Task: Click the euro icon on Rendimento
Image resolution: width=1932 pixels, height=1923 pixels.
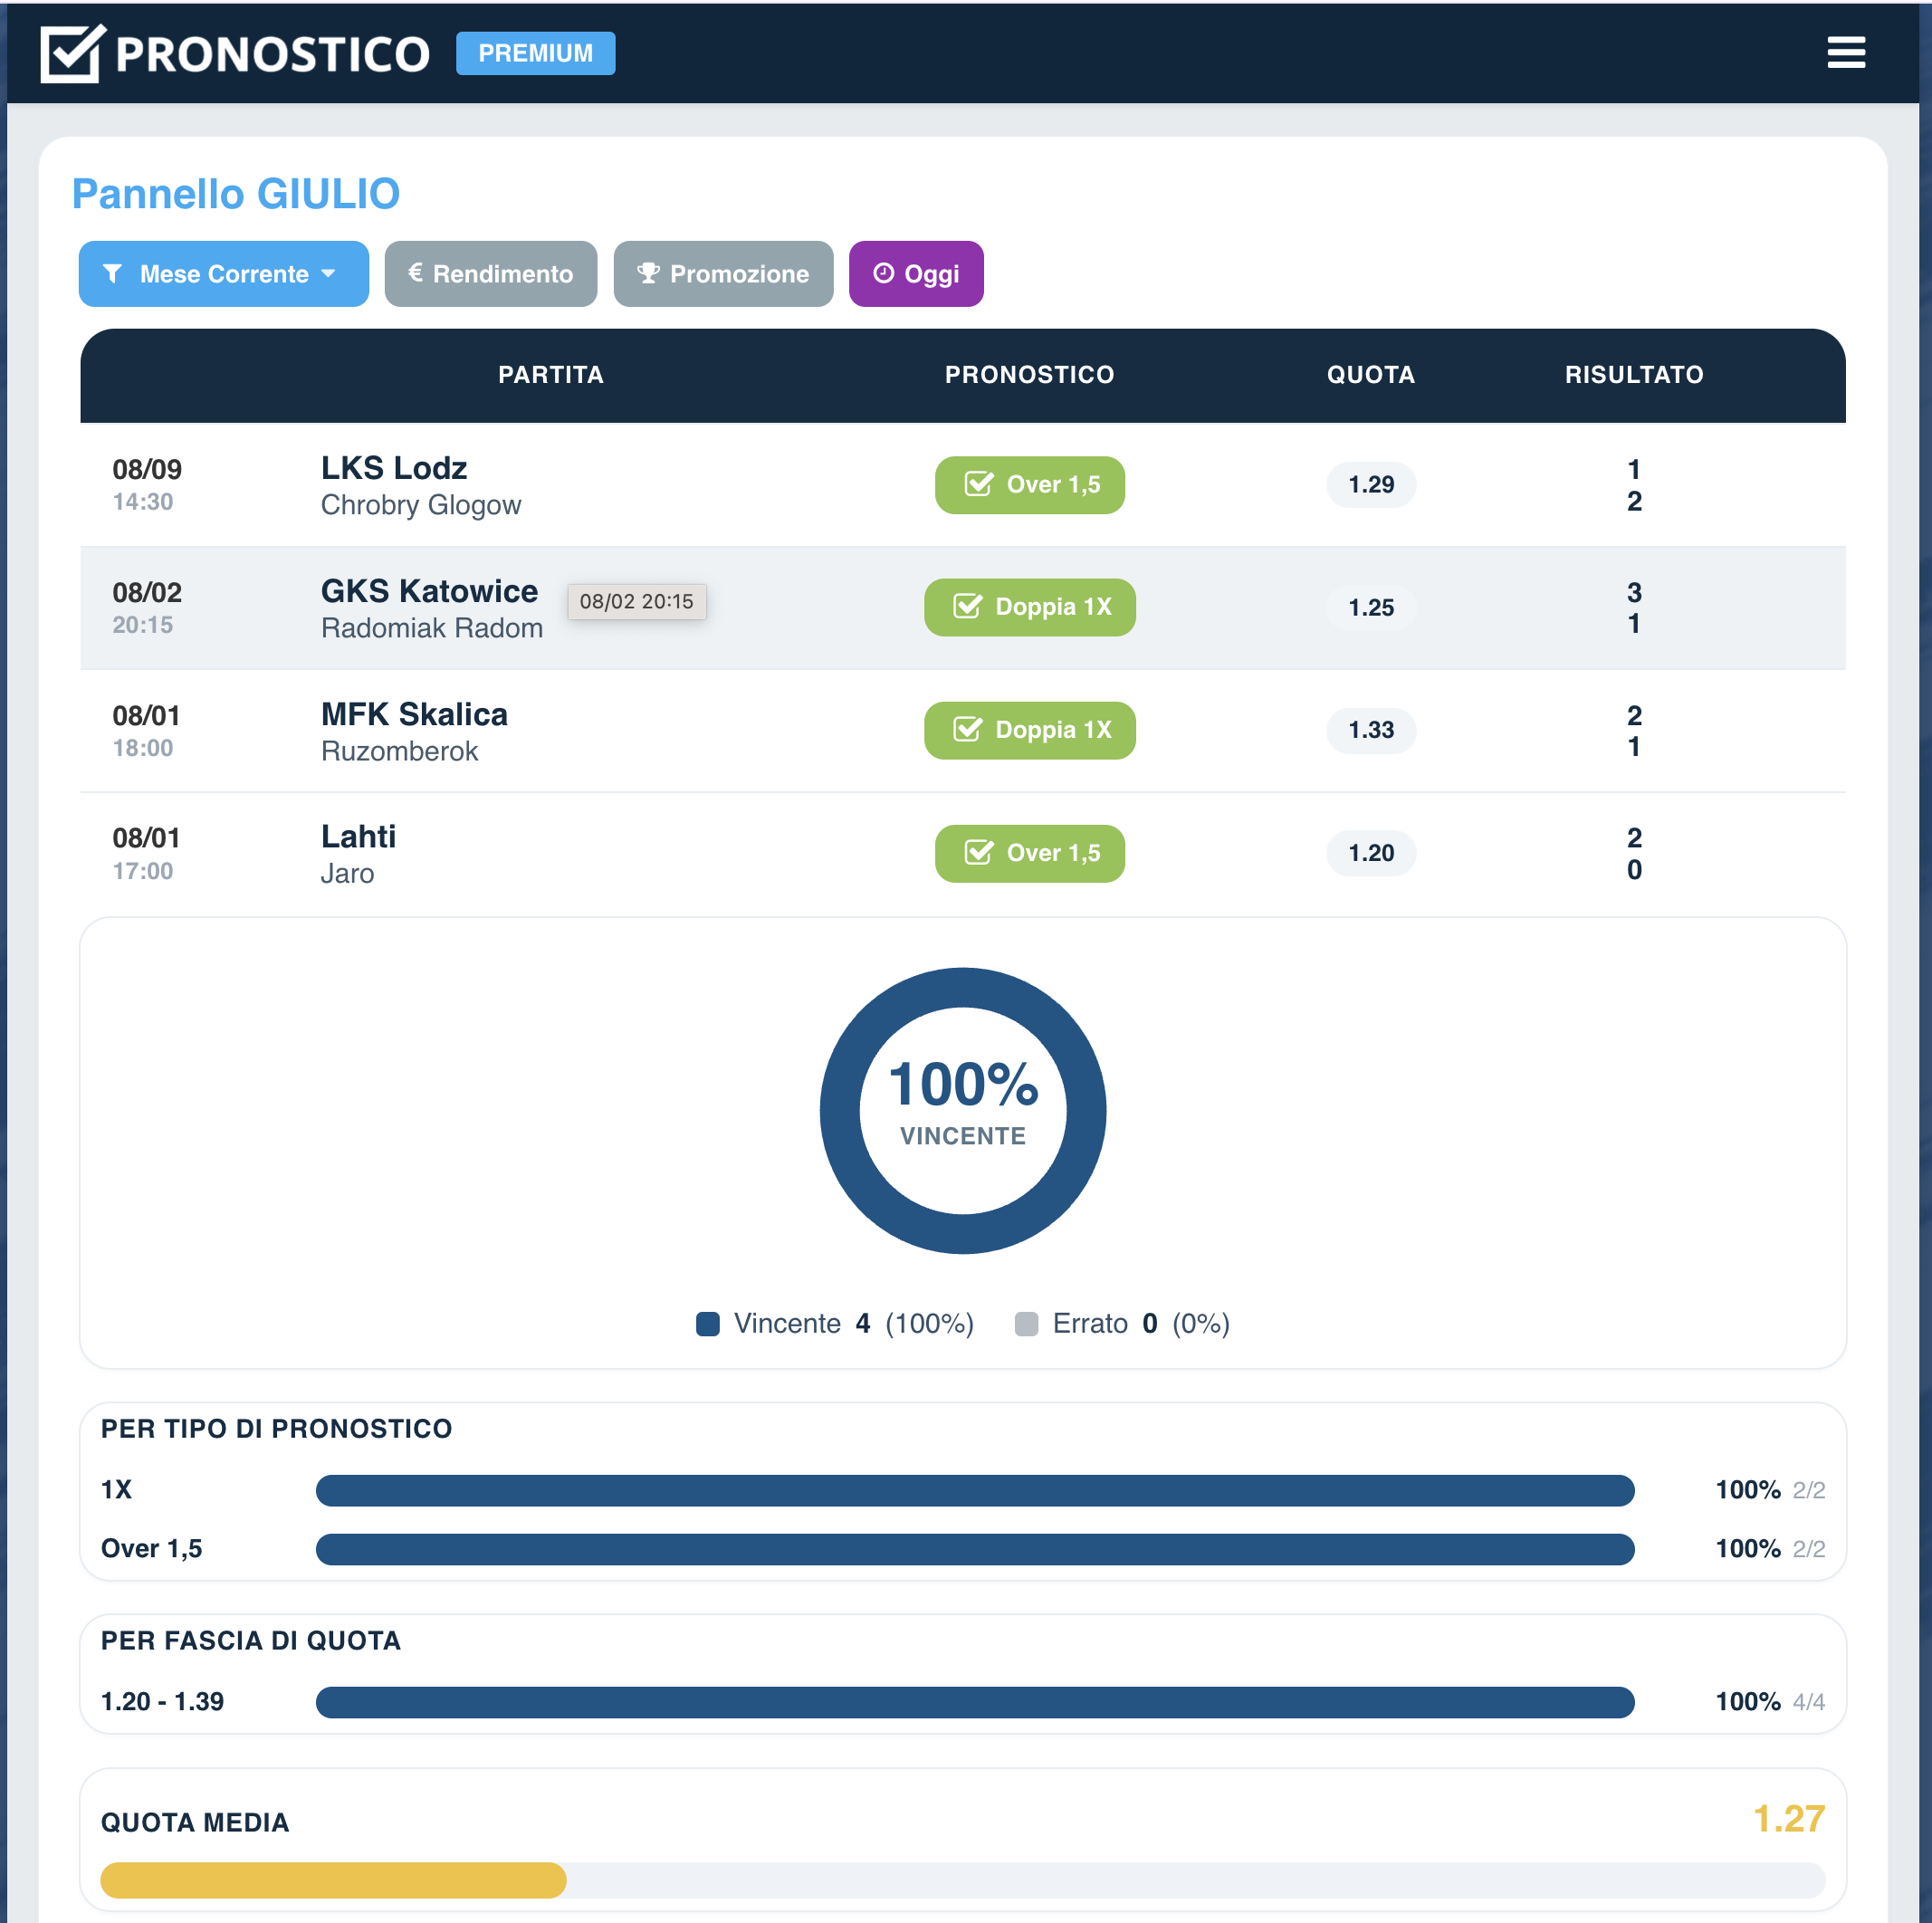Action: [x=415, y=272]
